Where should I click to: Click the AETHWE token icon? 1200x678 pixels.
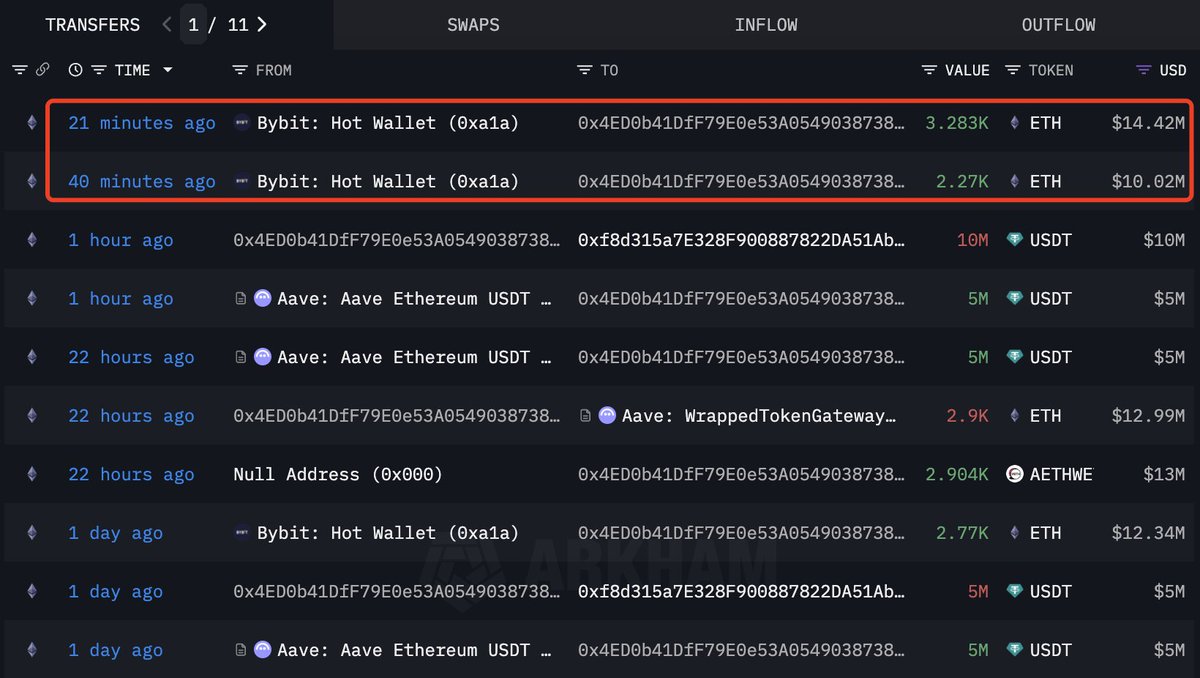[x=1015, y=474]
